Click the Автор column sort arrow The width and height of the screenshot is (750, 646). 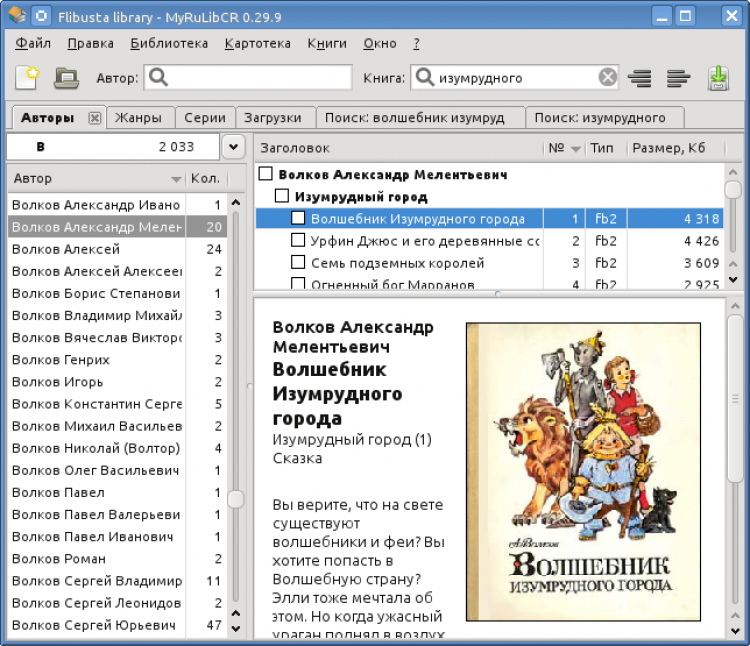coord(176,179)
